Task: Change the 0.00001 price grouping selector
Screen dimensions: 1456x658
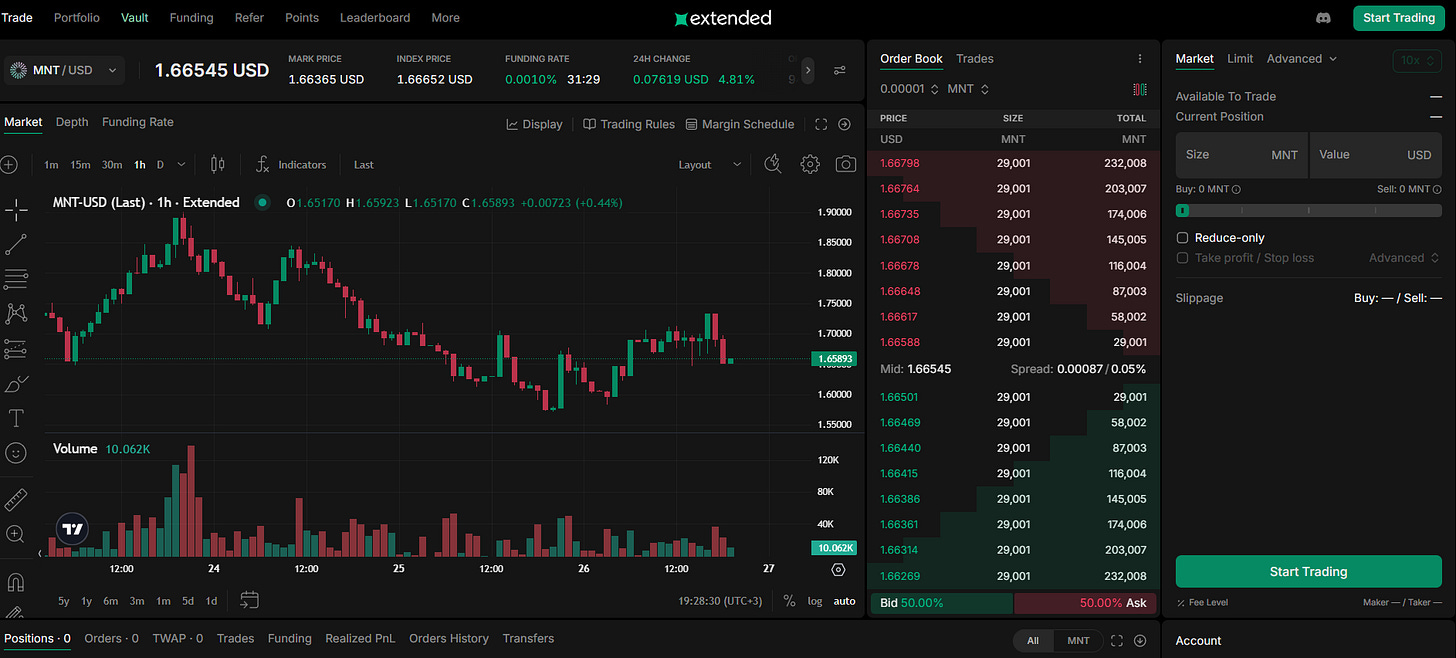Action: click(909, 89)
